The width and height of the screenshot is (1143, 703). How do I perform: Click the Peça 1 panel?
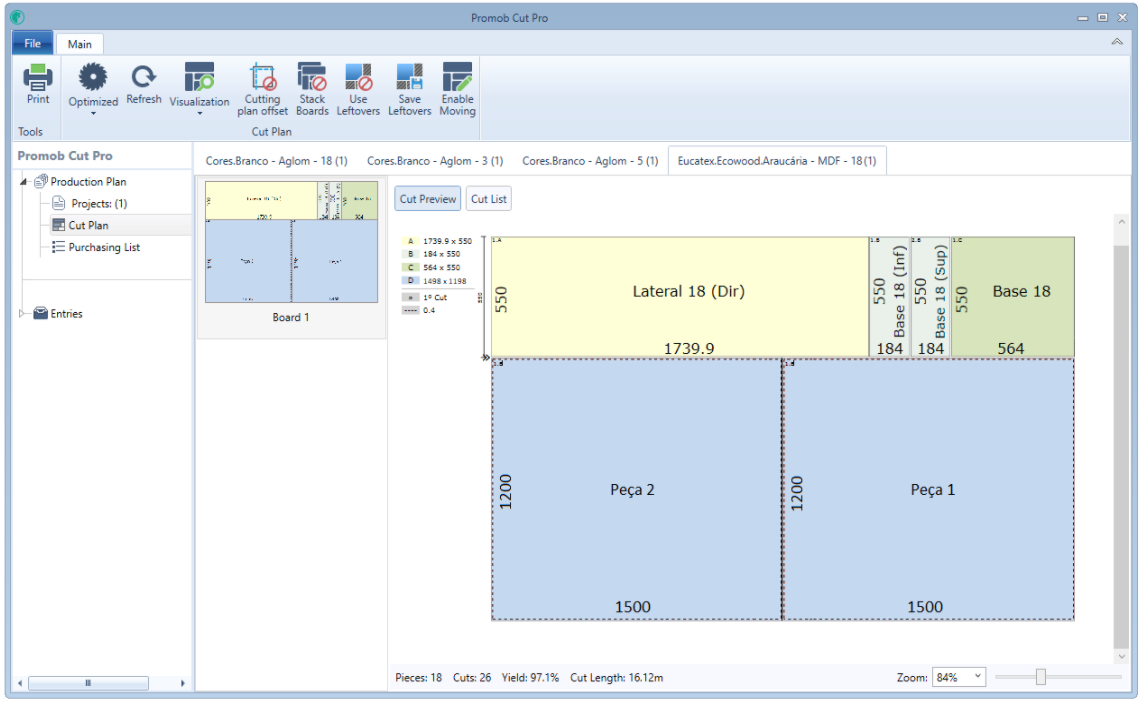click(929, 489)
